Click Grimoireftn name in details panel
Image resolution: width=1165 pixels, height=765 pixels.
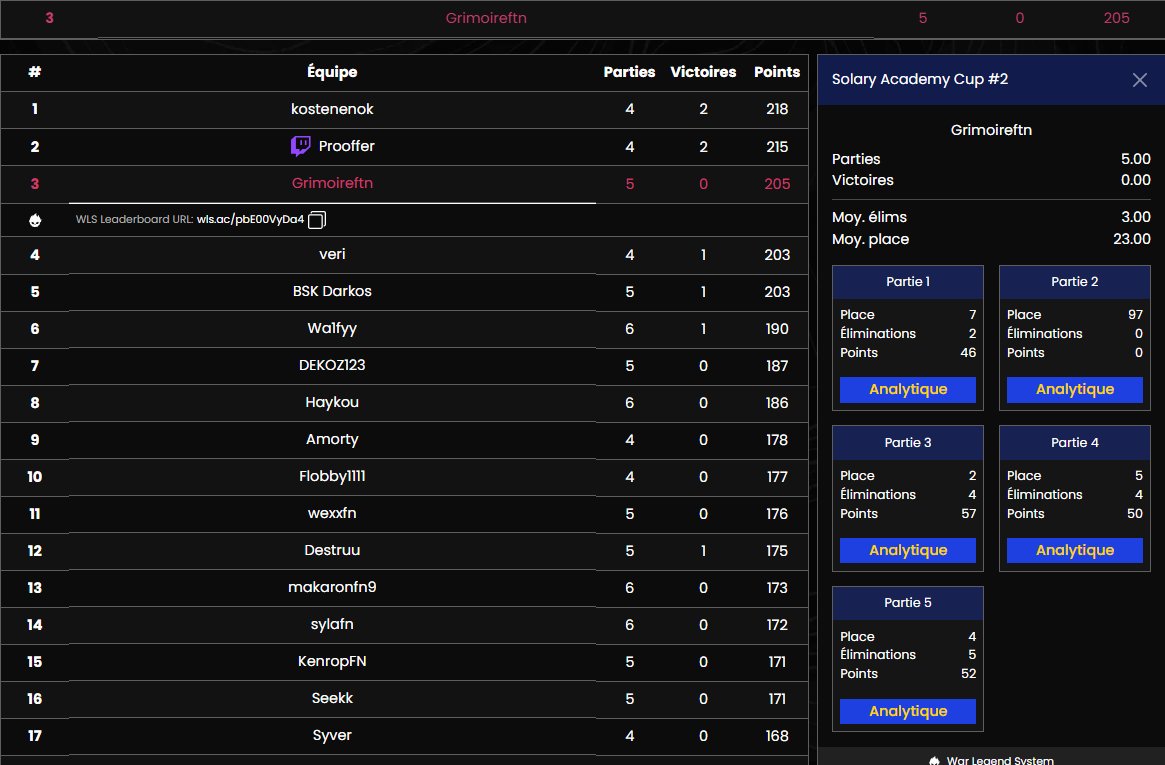991,130
